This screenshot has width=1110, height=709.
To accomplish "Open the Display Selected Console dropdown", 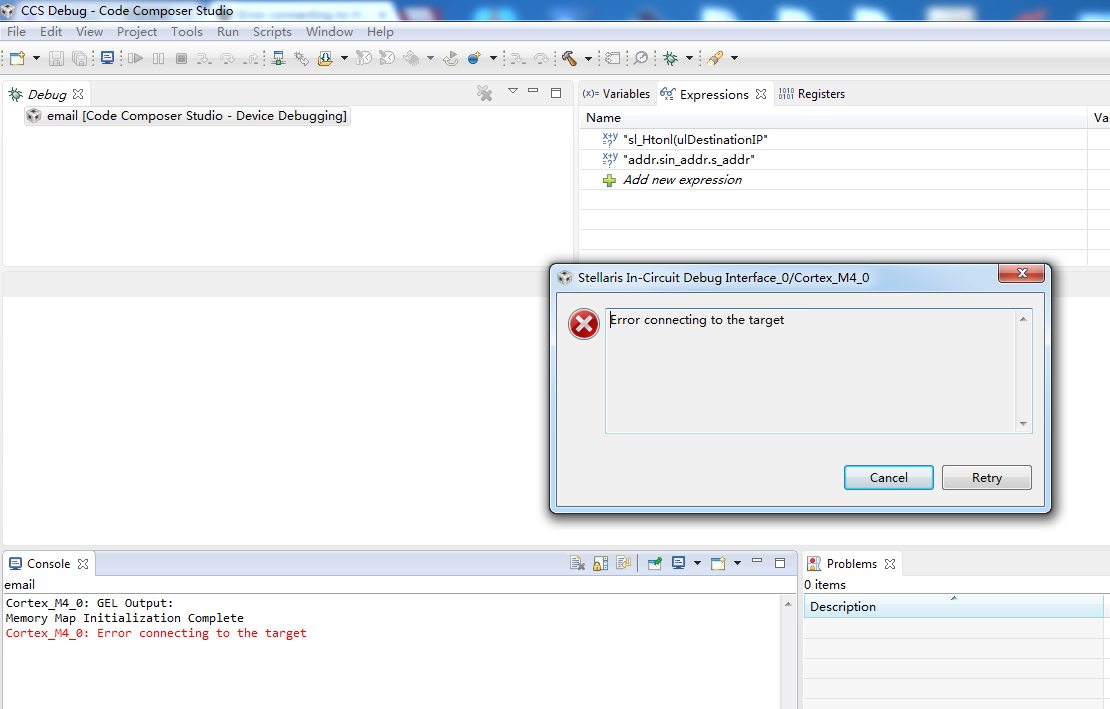I will (697, 563).
